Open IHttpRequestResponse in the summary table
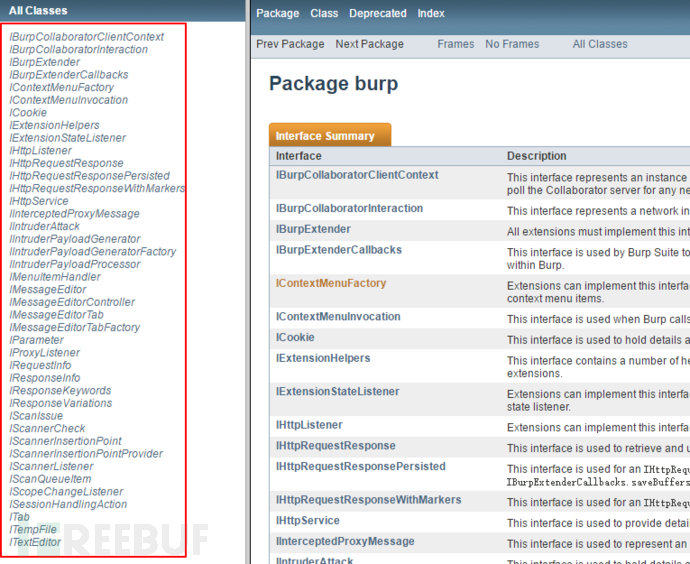The image size is (690, 564). 335,446
